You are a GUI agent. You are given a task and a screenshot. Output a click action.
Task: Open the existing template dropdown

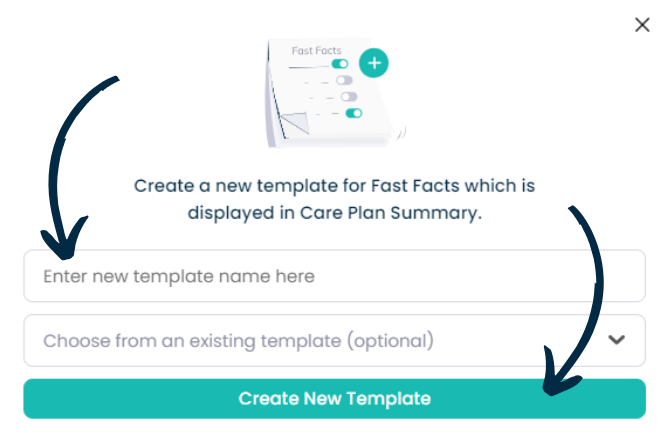tap(334, 341)
